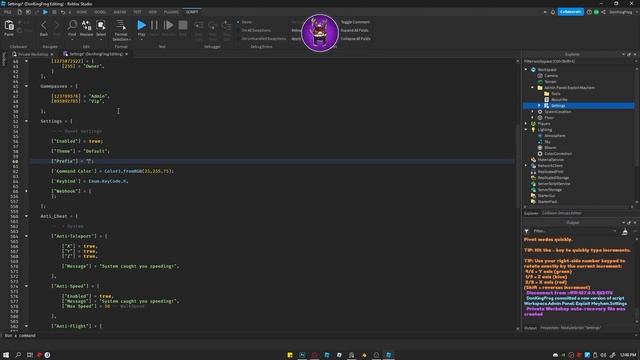Select Terrain in Explorer
This screenshot has height=360, width=640.
click(x=550, y=82)
